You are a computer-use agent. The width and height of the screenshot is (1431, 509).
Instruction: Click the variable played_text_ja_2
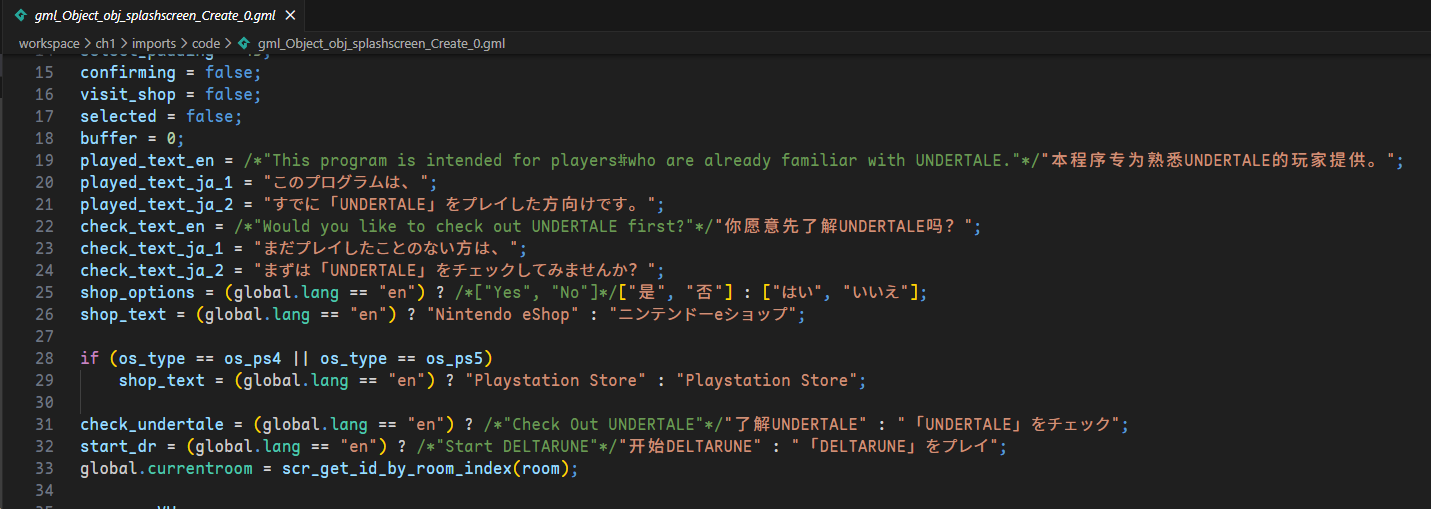click(157, 204)
